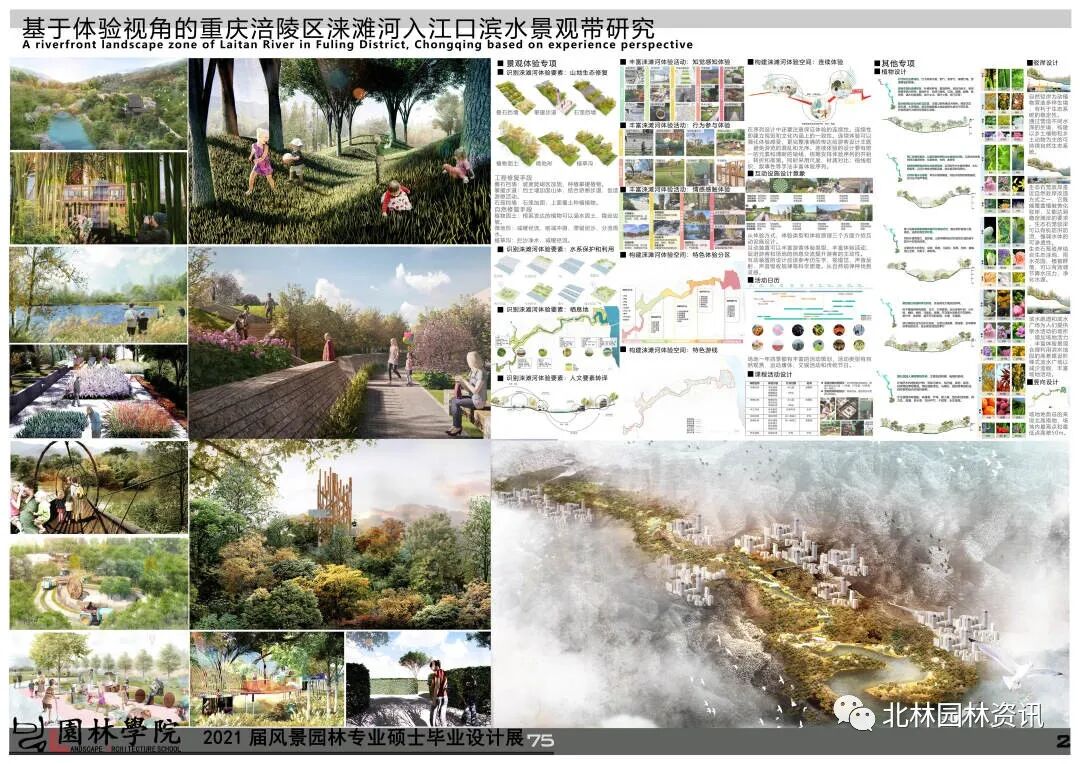This screenshot has height=764, width=1080.
Task: Open the aerial terraced playground rendering
Action: click(x=98, y=582)
